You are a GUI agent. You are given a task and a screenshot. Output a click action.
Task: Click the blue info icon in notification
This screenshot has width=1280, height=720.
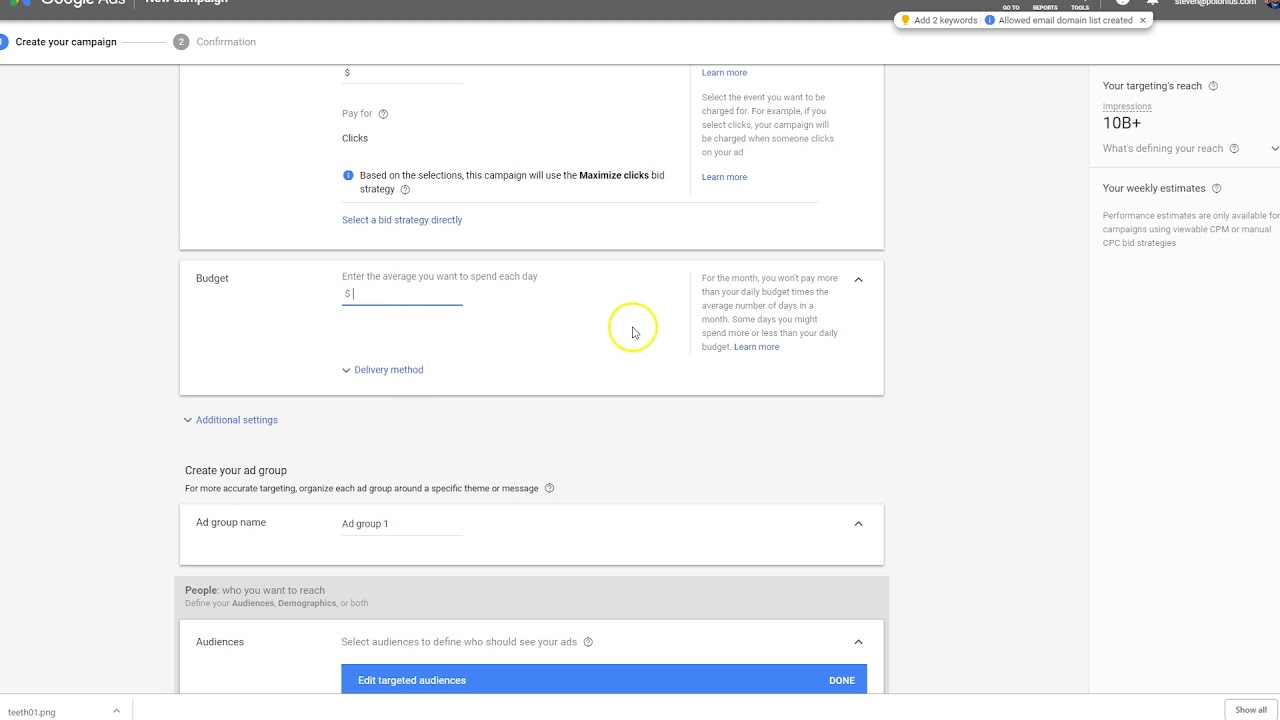(989, 20)
